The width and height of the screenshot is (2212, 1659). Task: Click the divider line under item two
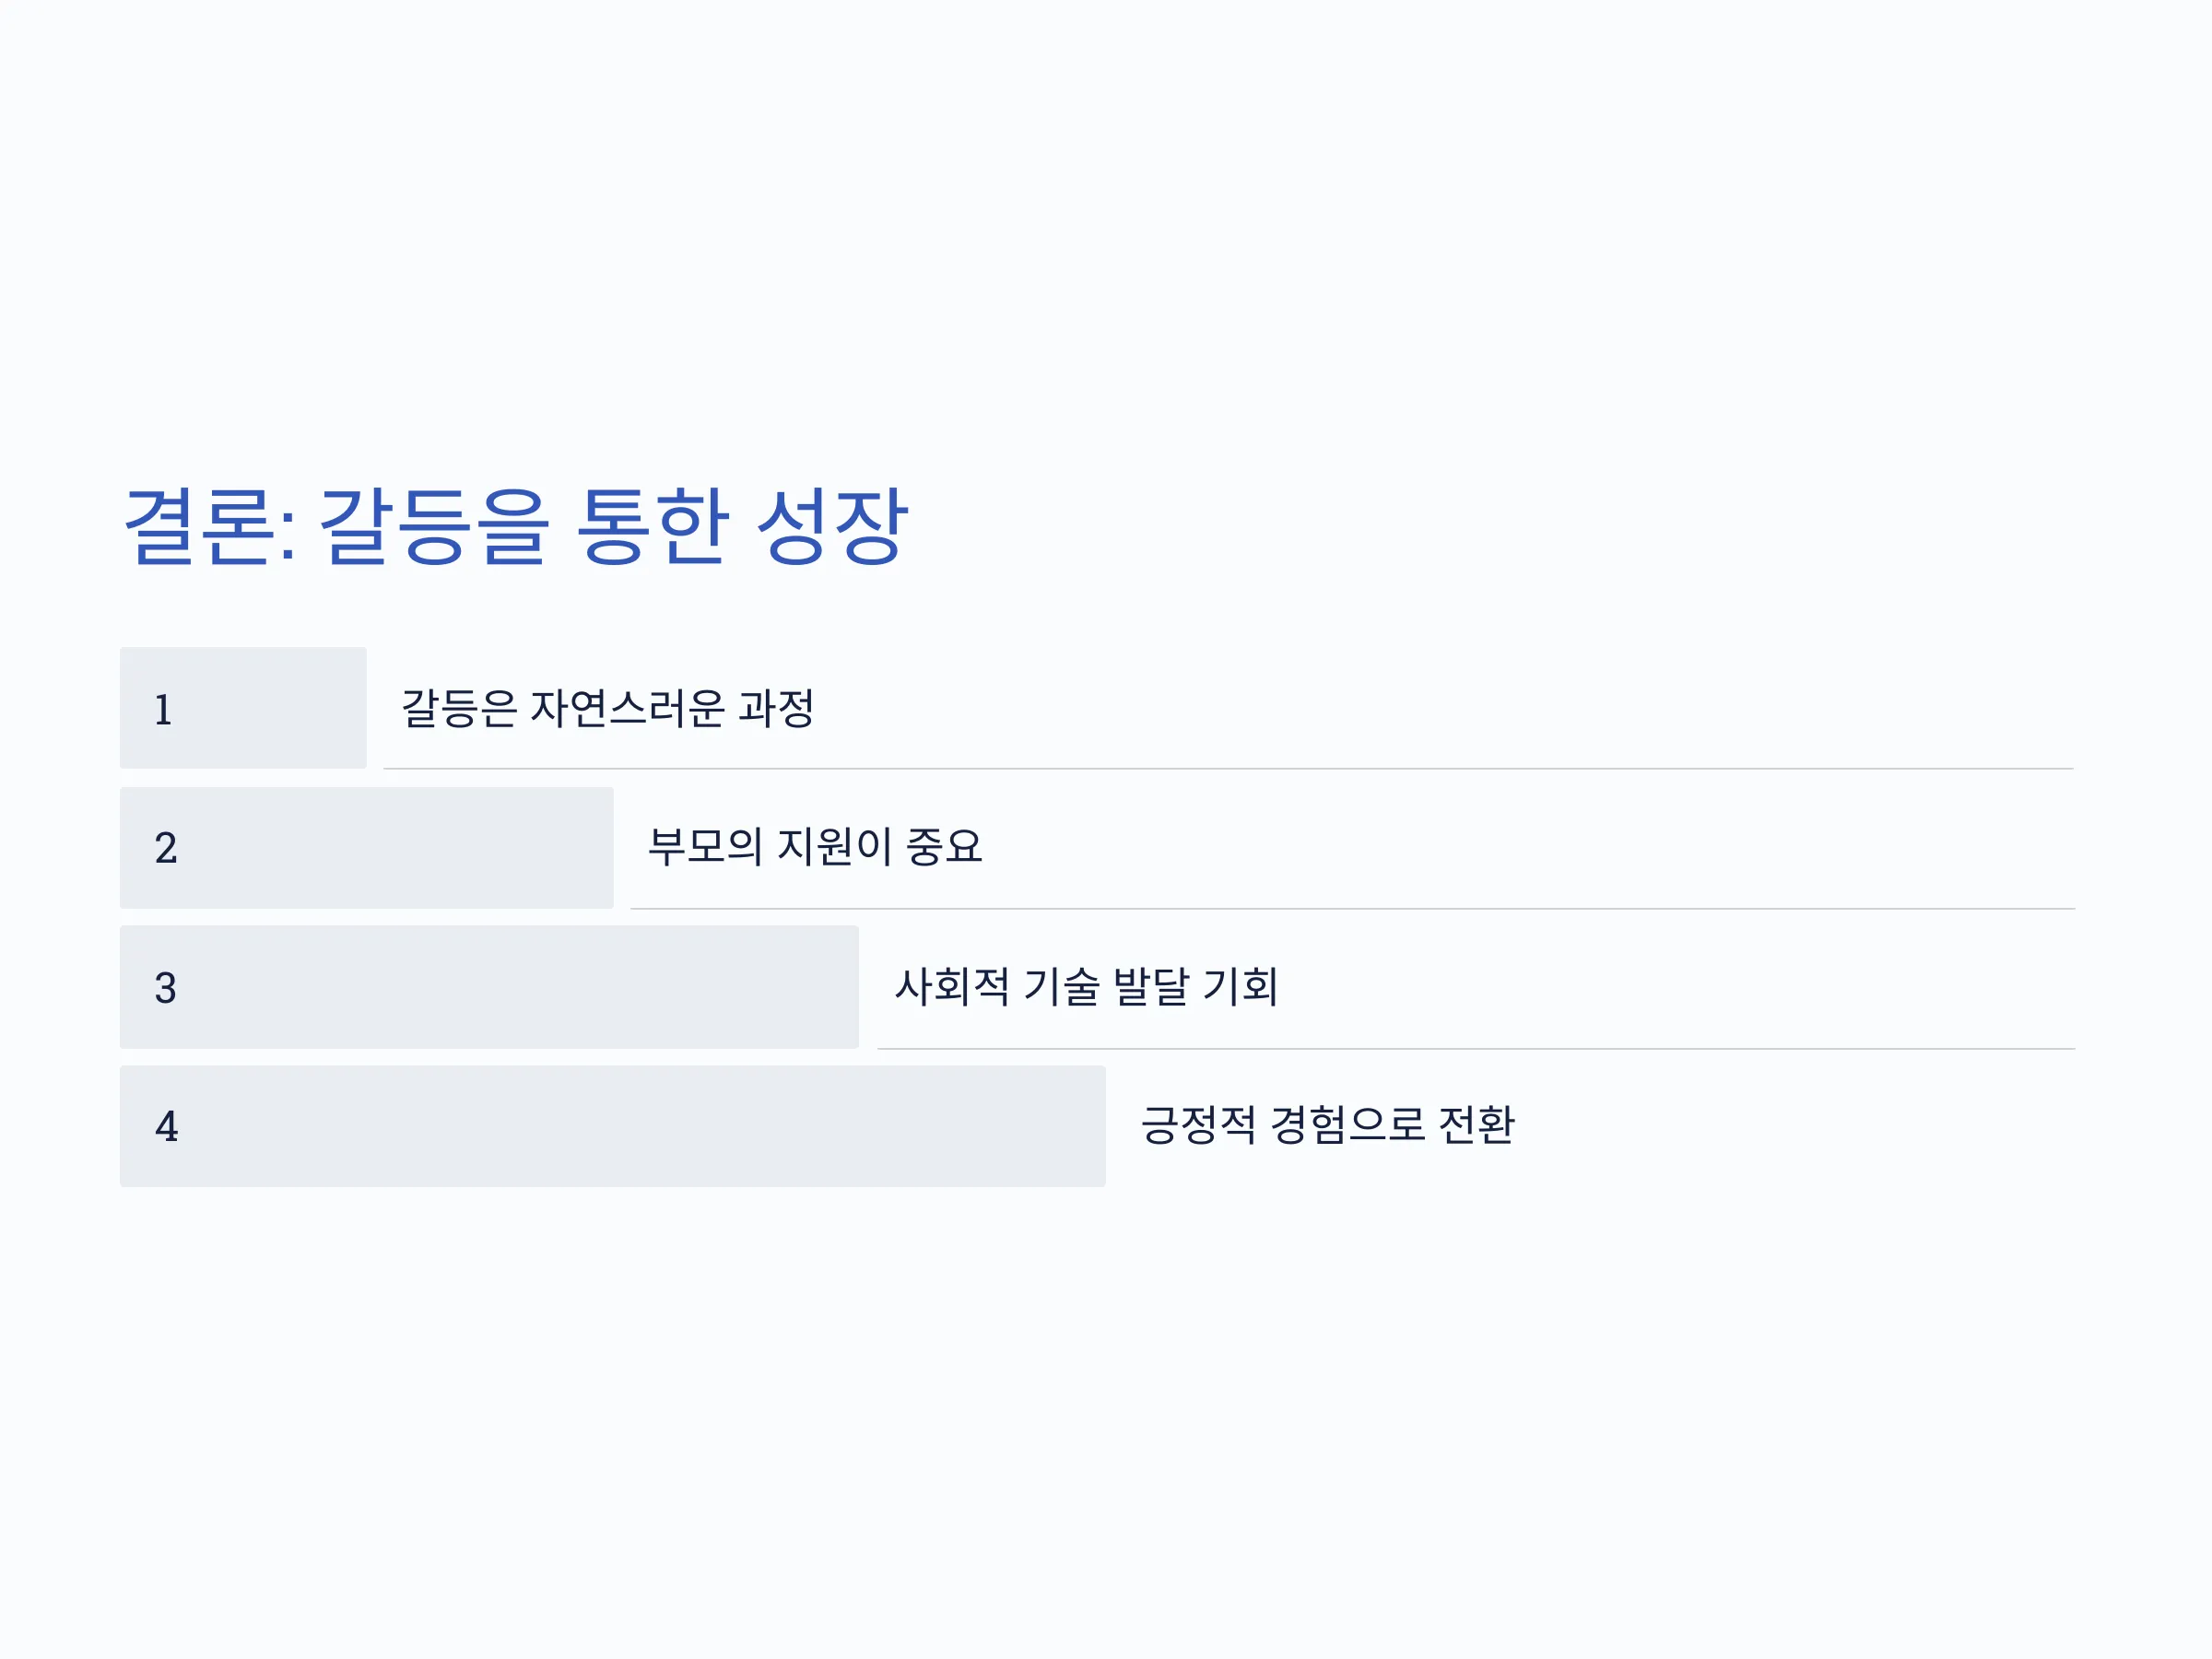tap(1352, 909)
